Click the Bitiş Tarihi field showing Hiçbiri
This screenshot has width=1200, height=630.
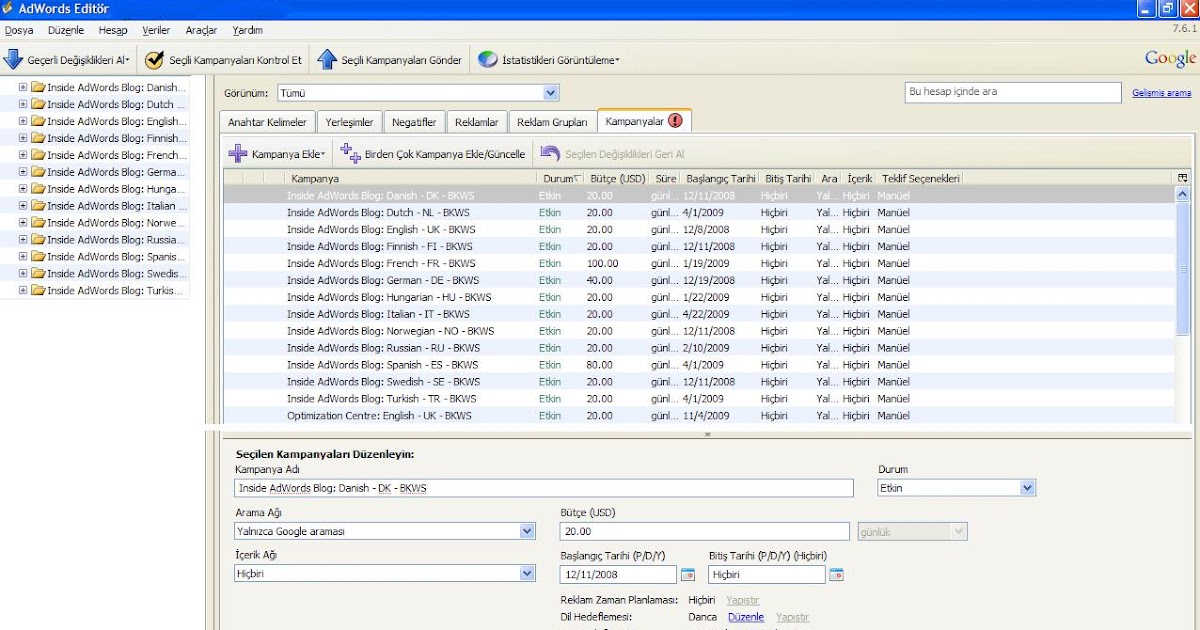(x=767, y=574)
